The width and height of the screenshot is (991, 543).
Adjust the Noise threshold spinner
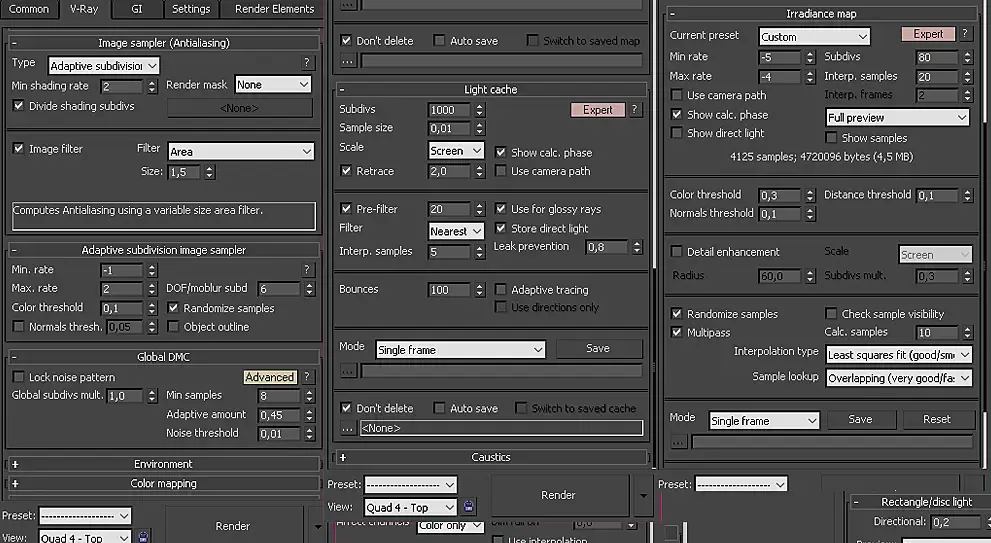(309, 434)
